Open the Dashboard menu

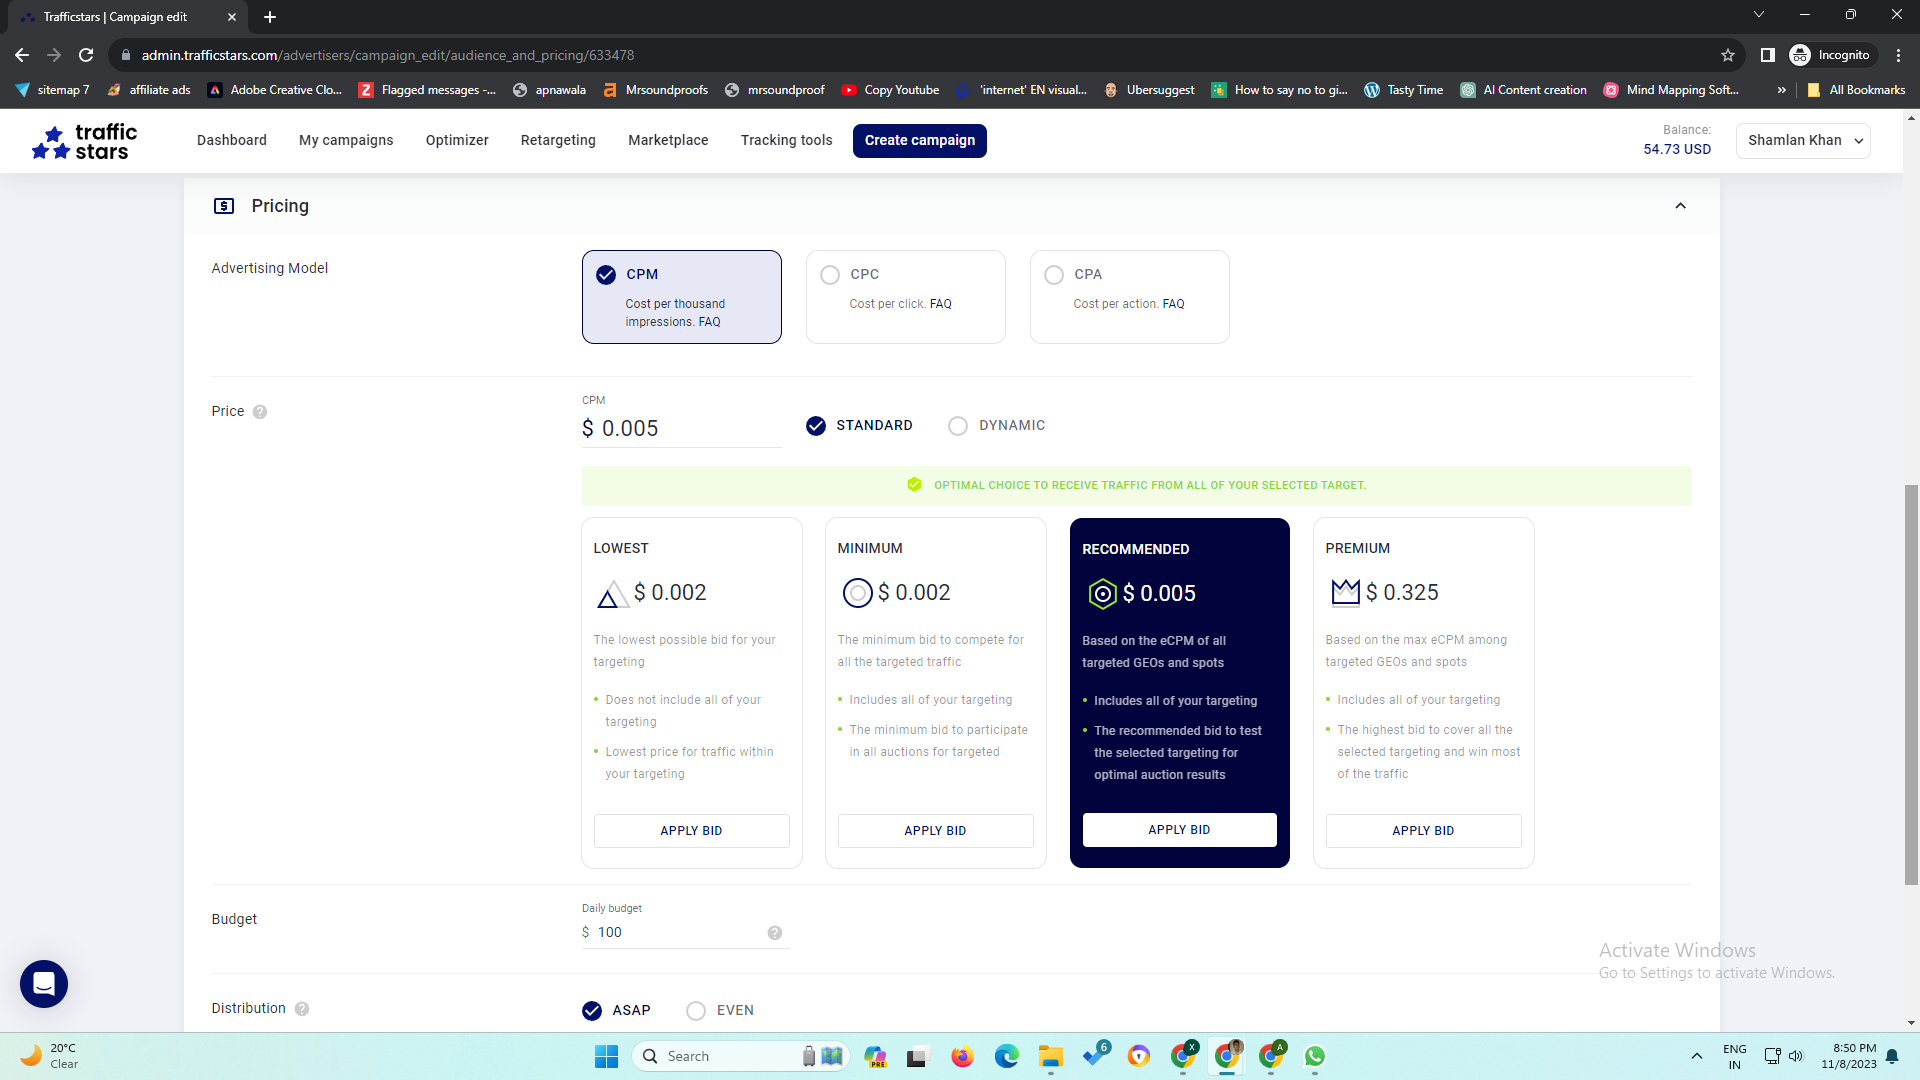(x=232, y=141)
